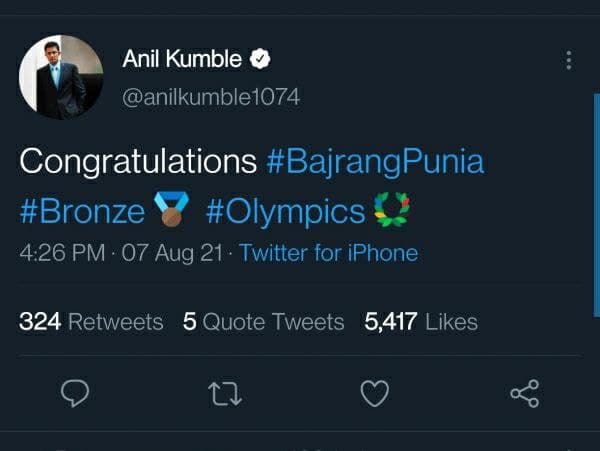600x451 pixels.
Task: Reply to Anil Kumble's tweet
Action: [76, 394]
